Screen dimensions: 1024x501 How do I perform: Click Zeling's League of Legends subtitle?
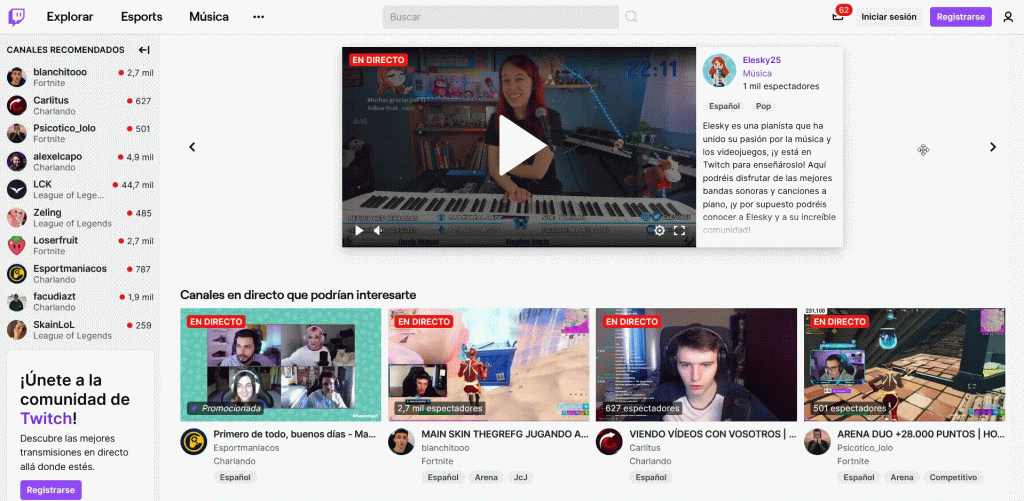pyautogui.click(x=72, y=223)
